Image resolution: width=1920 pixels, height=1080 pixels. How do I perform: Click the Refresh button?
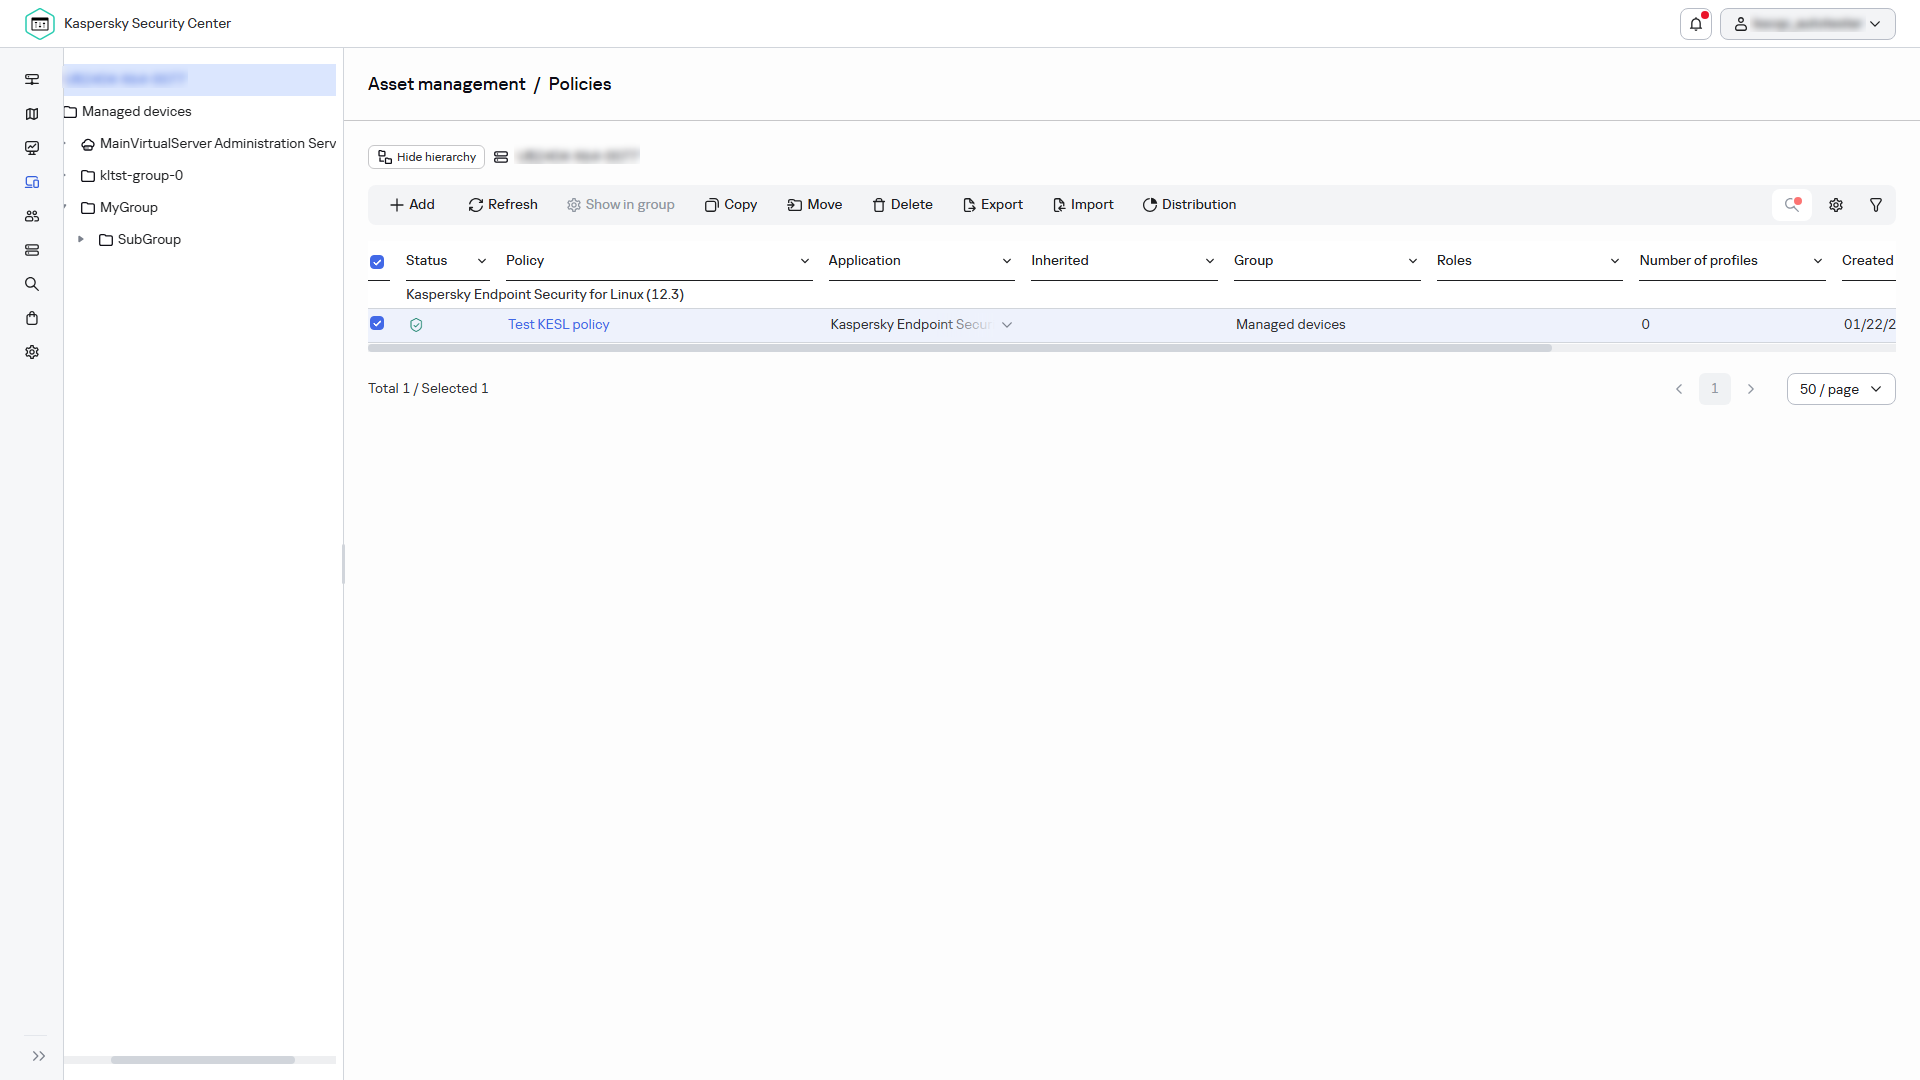click(503, 205)
